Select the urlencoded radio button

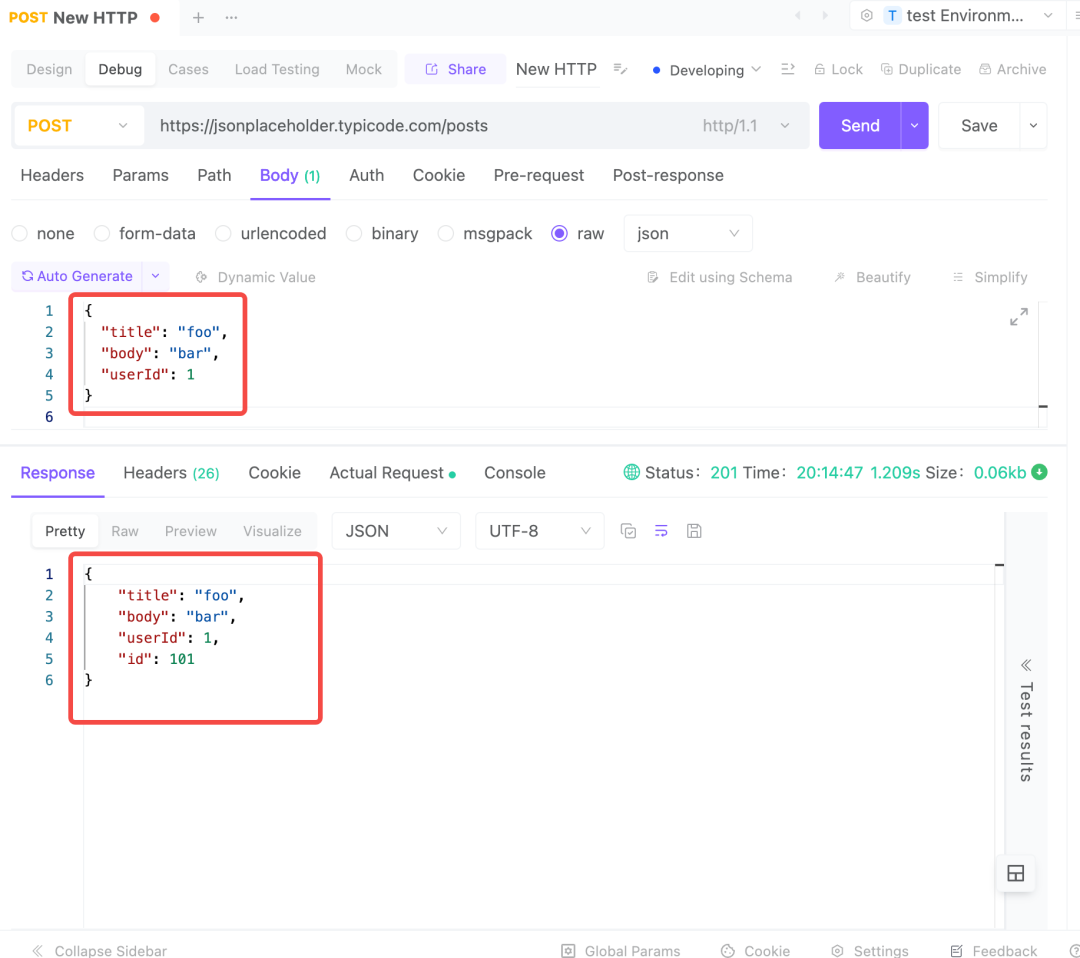point(223,233)
